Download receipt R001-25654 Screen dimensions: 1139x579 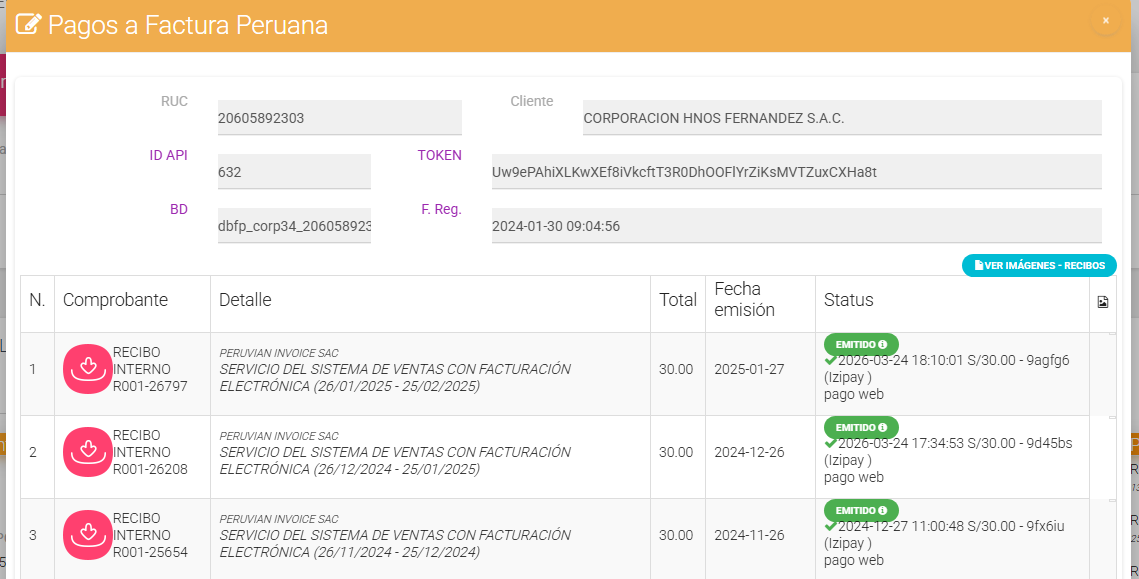tap(88, 535)
